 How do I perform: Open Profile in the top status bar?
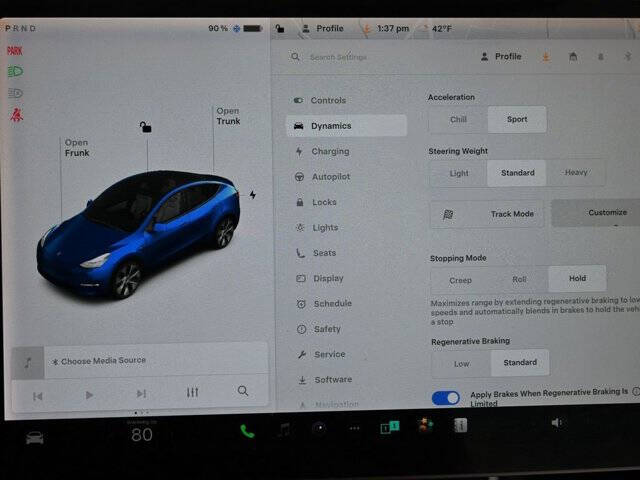(x=322, y=29)
